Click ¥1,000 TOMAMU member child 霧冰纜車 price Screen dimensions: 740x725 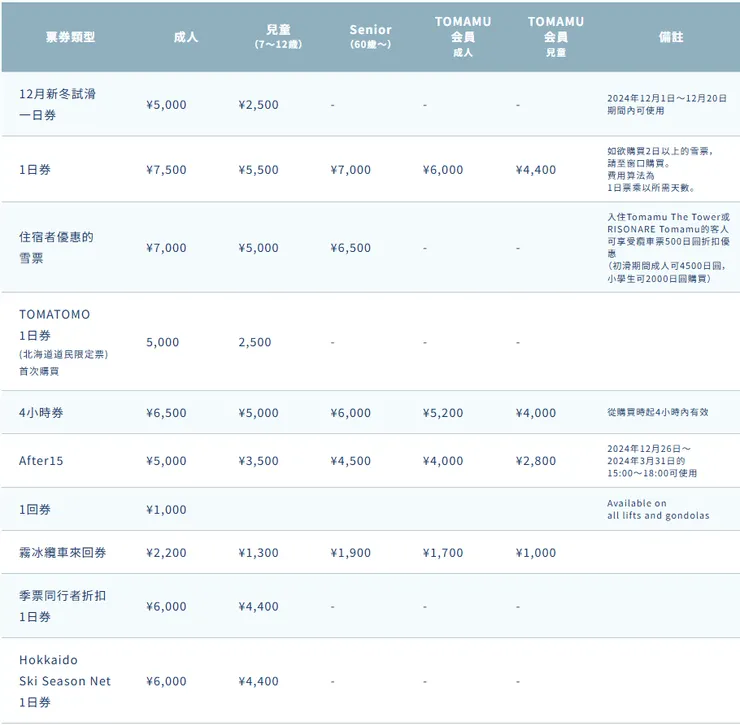tap(536, 553)
